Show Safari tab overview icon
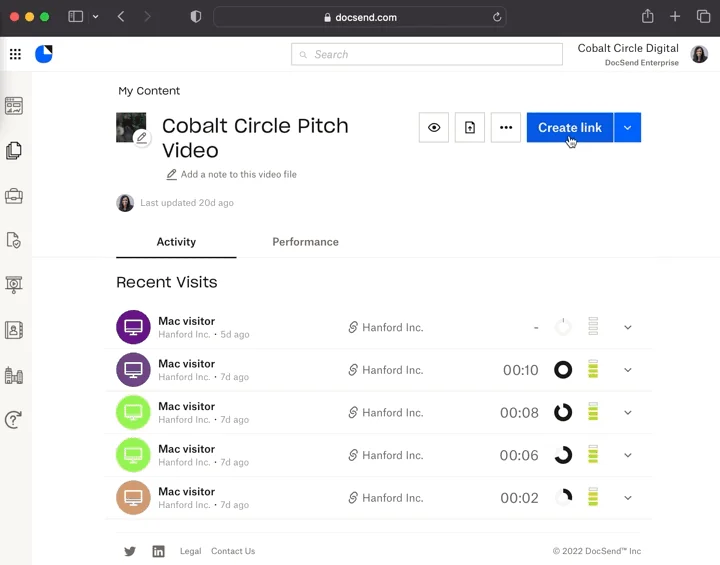The image size is (720, 565). tap(703, 17)
